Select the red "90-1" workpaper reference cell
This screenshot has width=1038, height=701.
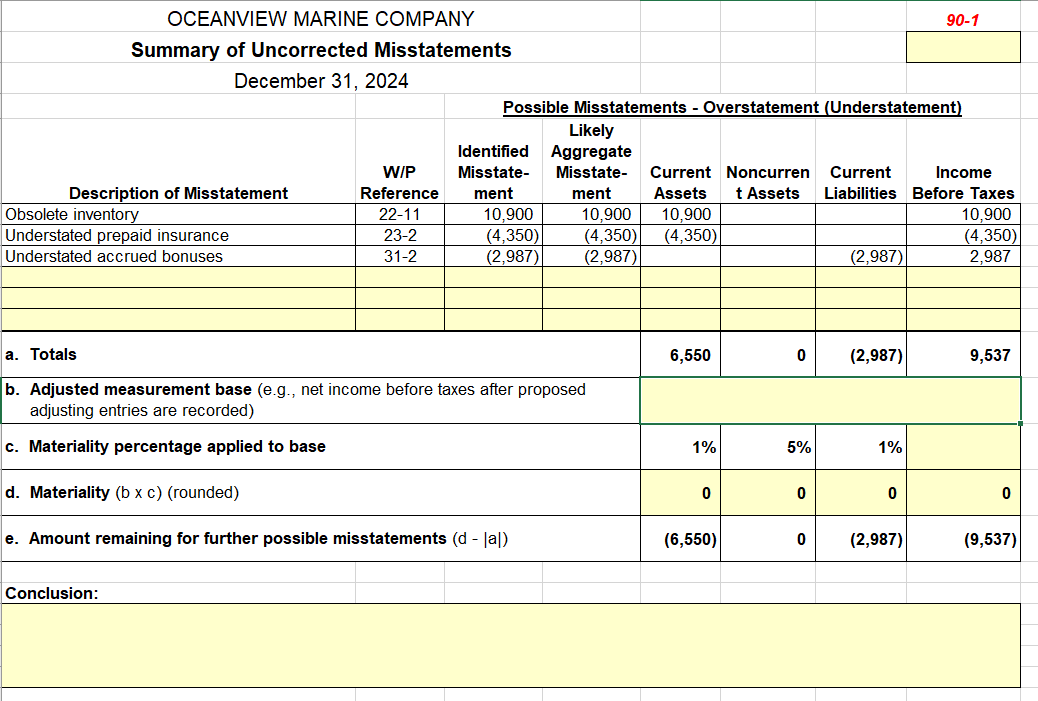tap(961, 17)
